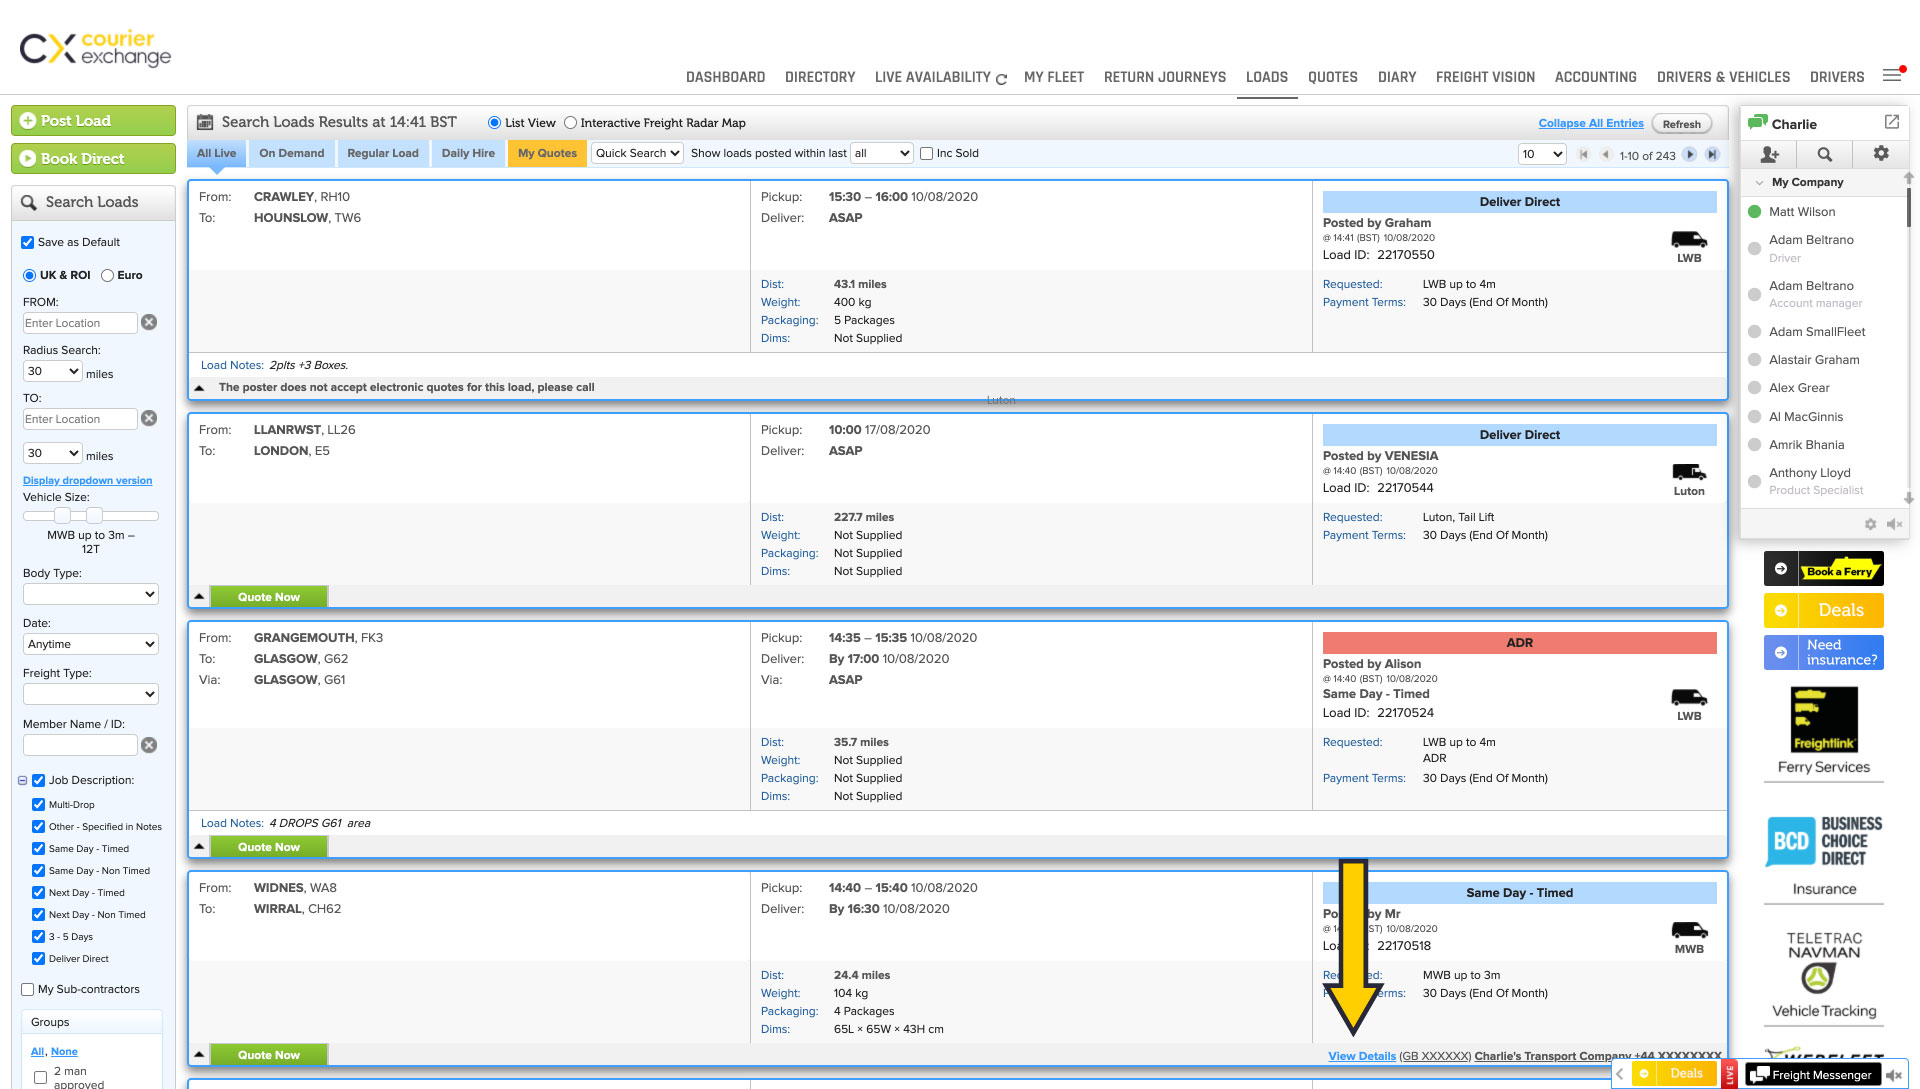The image size is (1920, 1089).
Task: Open View Details link for Widnes load
Action: click(1361, 1056)
